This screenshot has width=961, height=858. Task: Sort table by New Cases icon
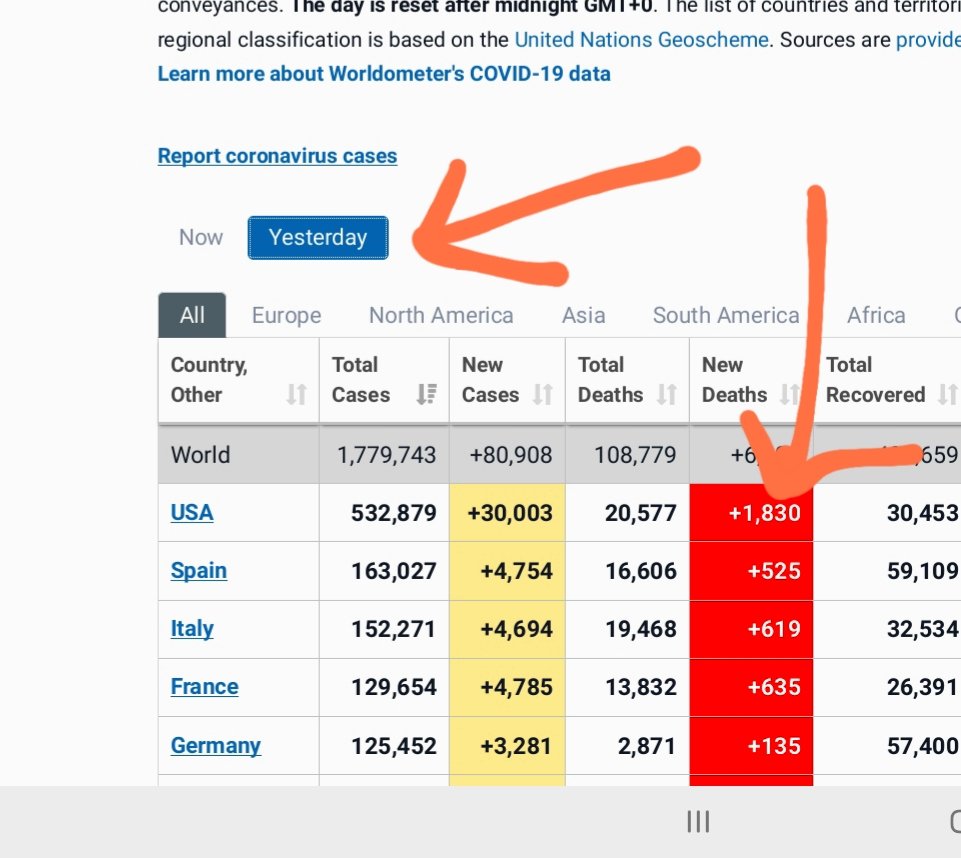542,395
